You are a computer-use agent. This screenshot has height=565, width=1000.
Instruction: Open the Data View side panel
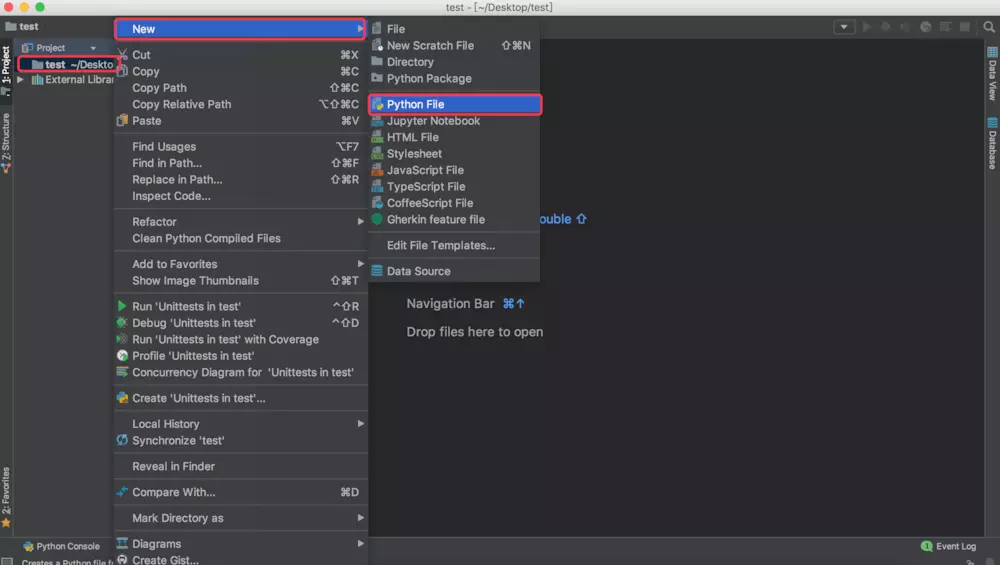992,76
